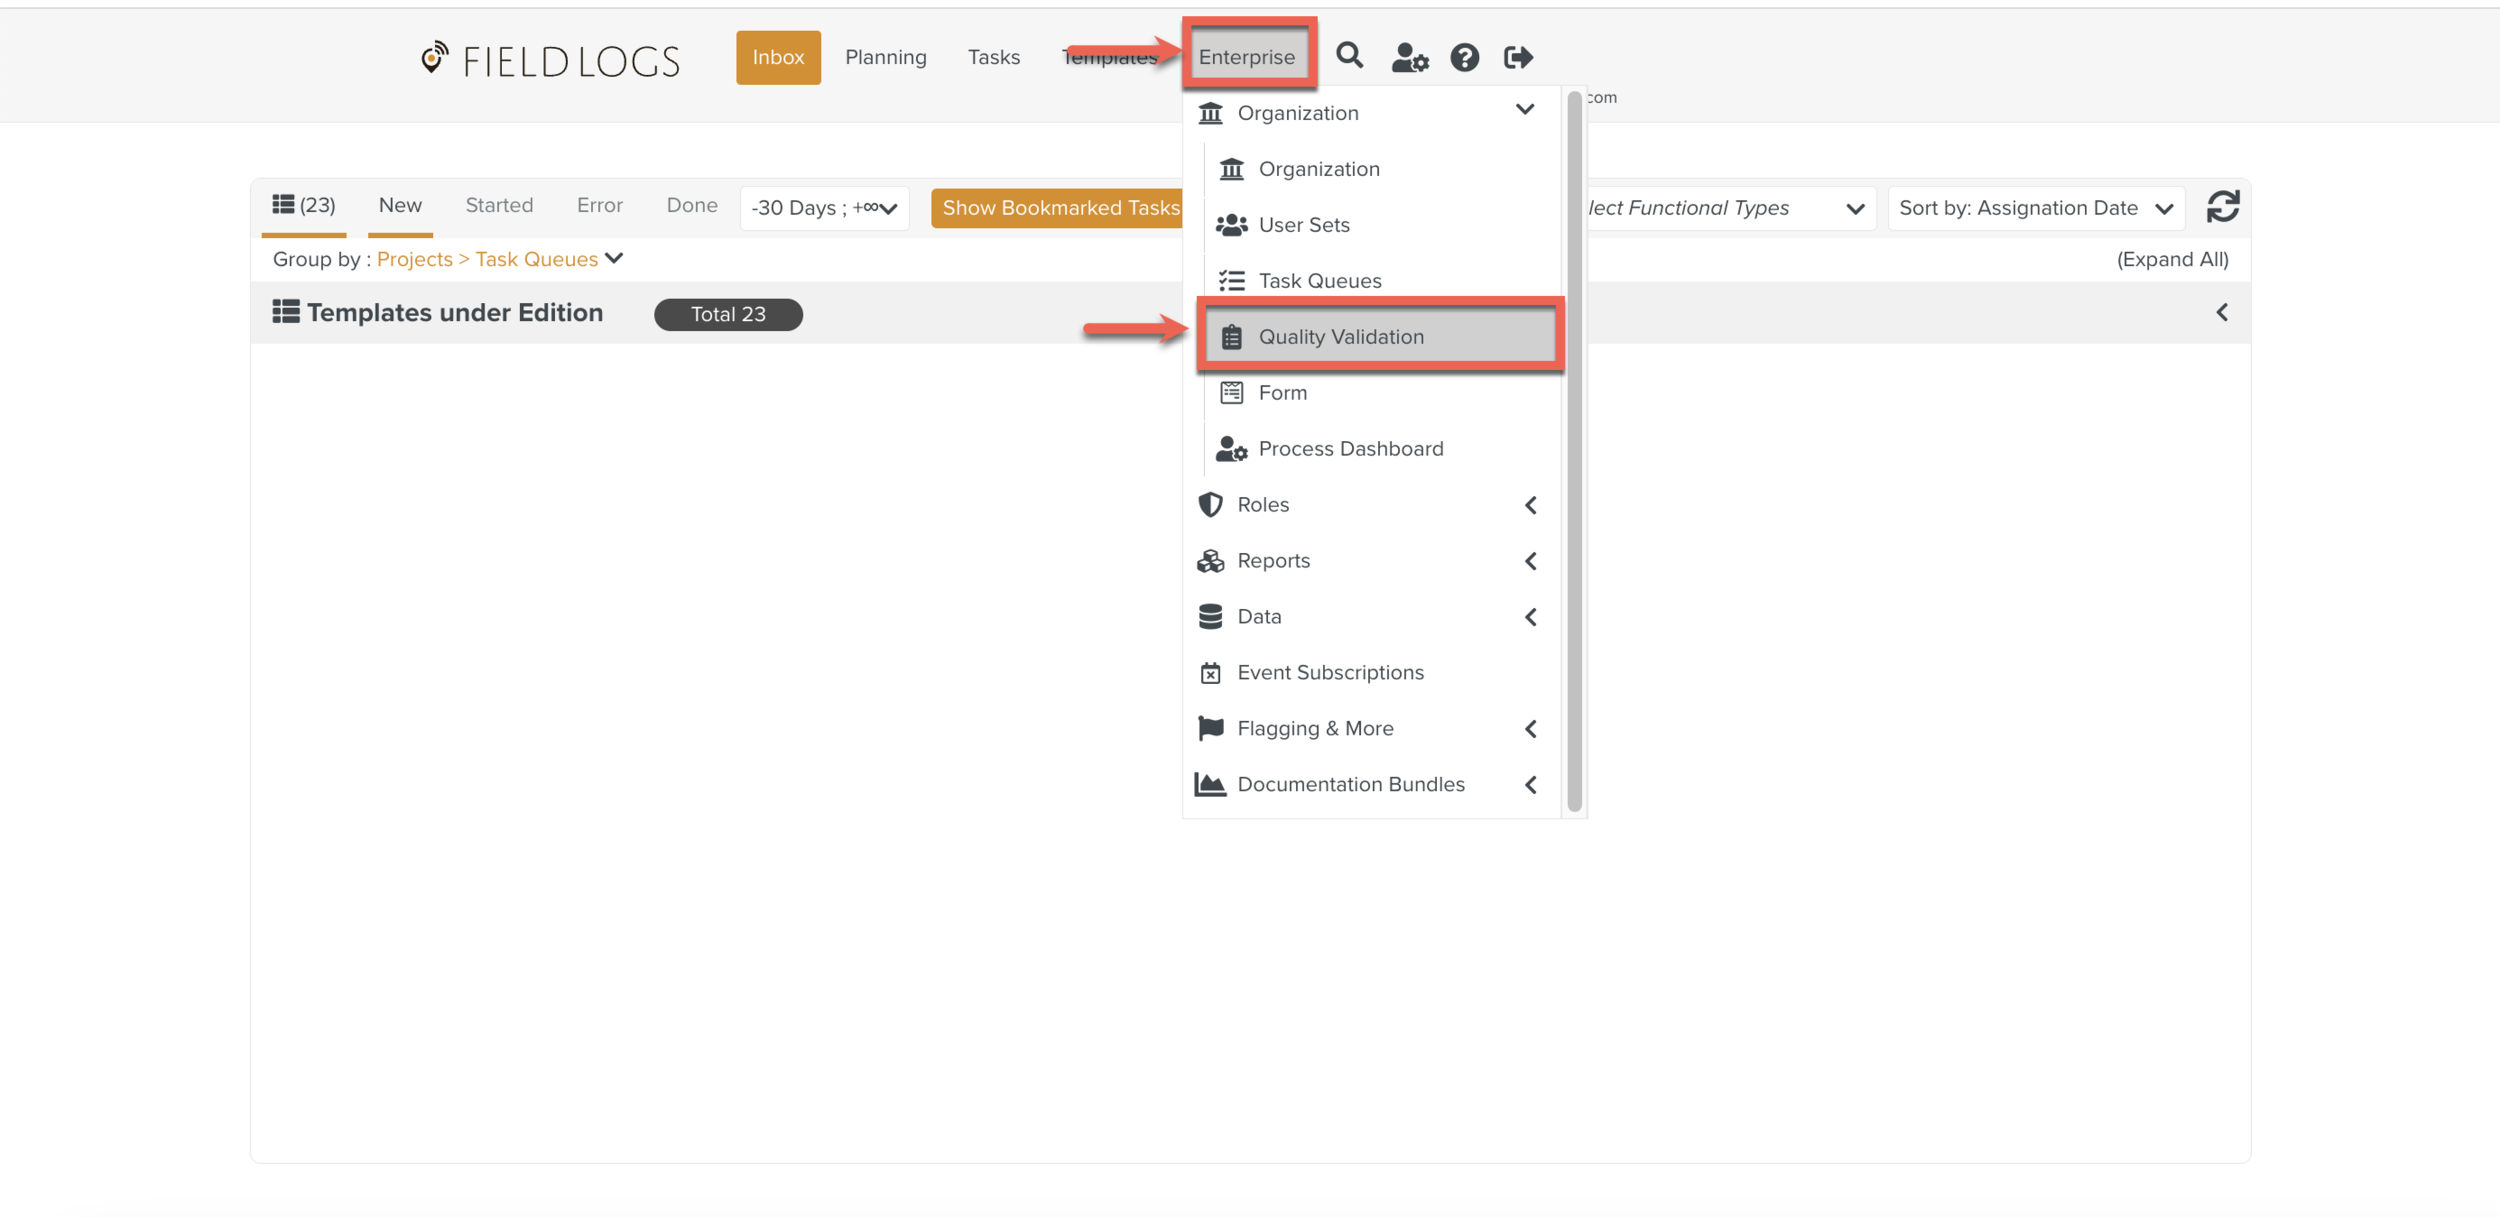Refresh the task list

2222,207
